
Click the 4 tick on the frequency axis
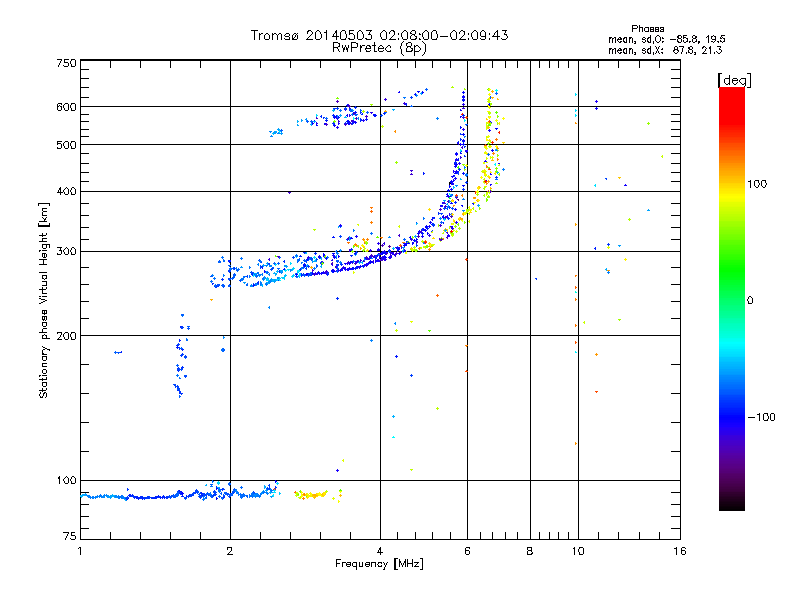coord(380,552)
